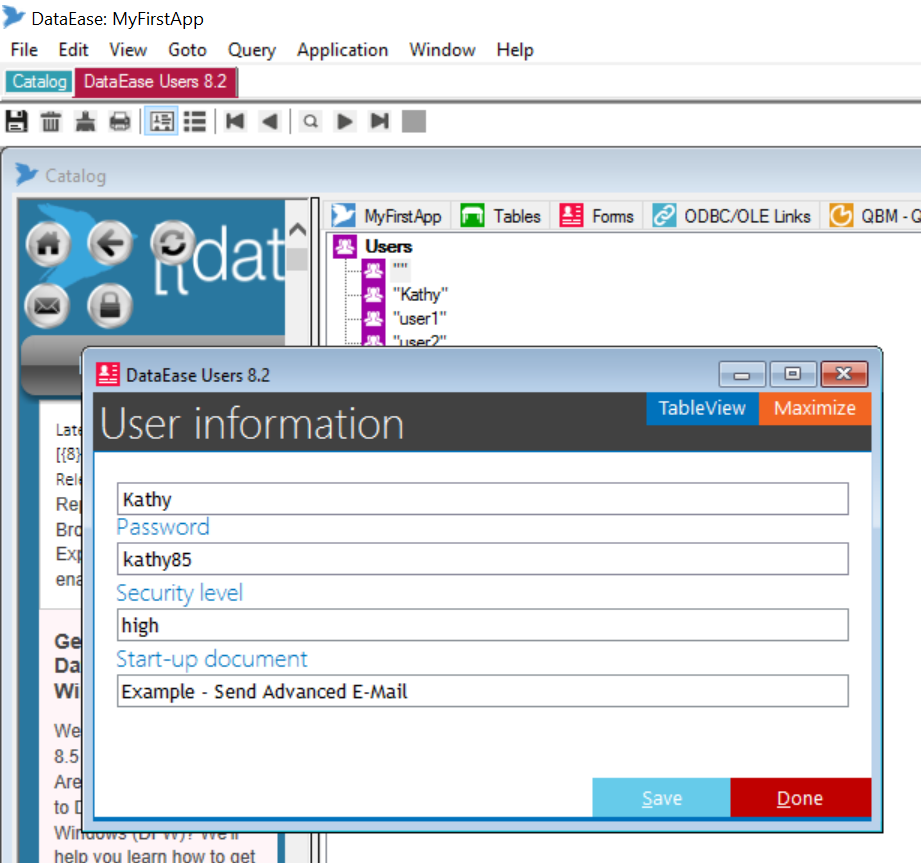
Task: Click the Lock round button
Action: pyautogui.click(x=110, y=305)
